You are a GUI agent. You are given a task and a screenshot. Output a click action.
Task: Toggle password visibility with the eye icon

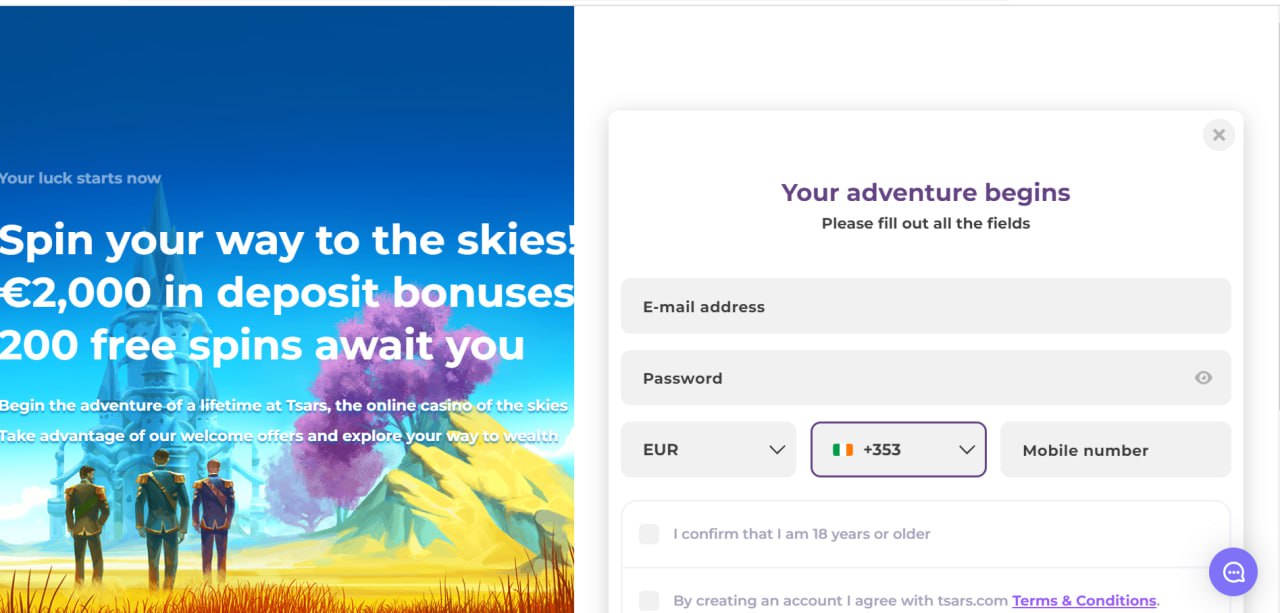tap(1203, 378)
